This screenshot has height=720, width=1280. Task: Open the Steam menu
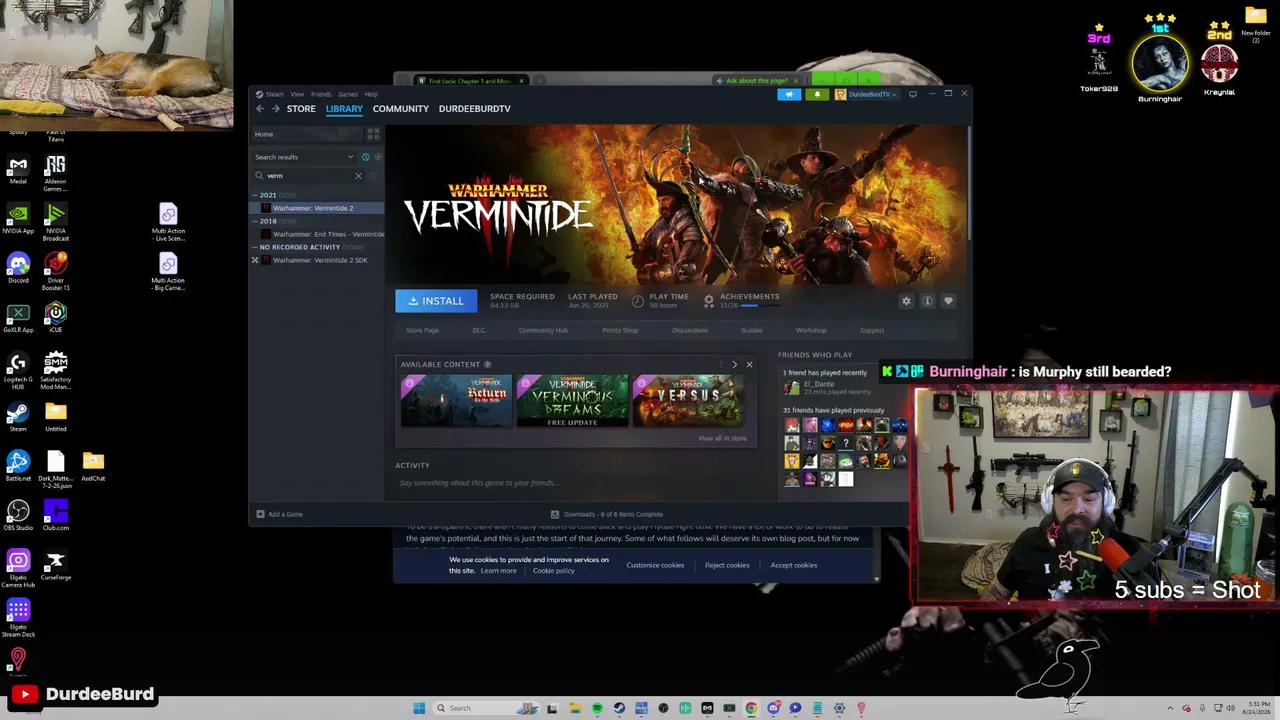[274, 94]
